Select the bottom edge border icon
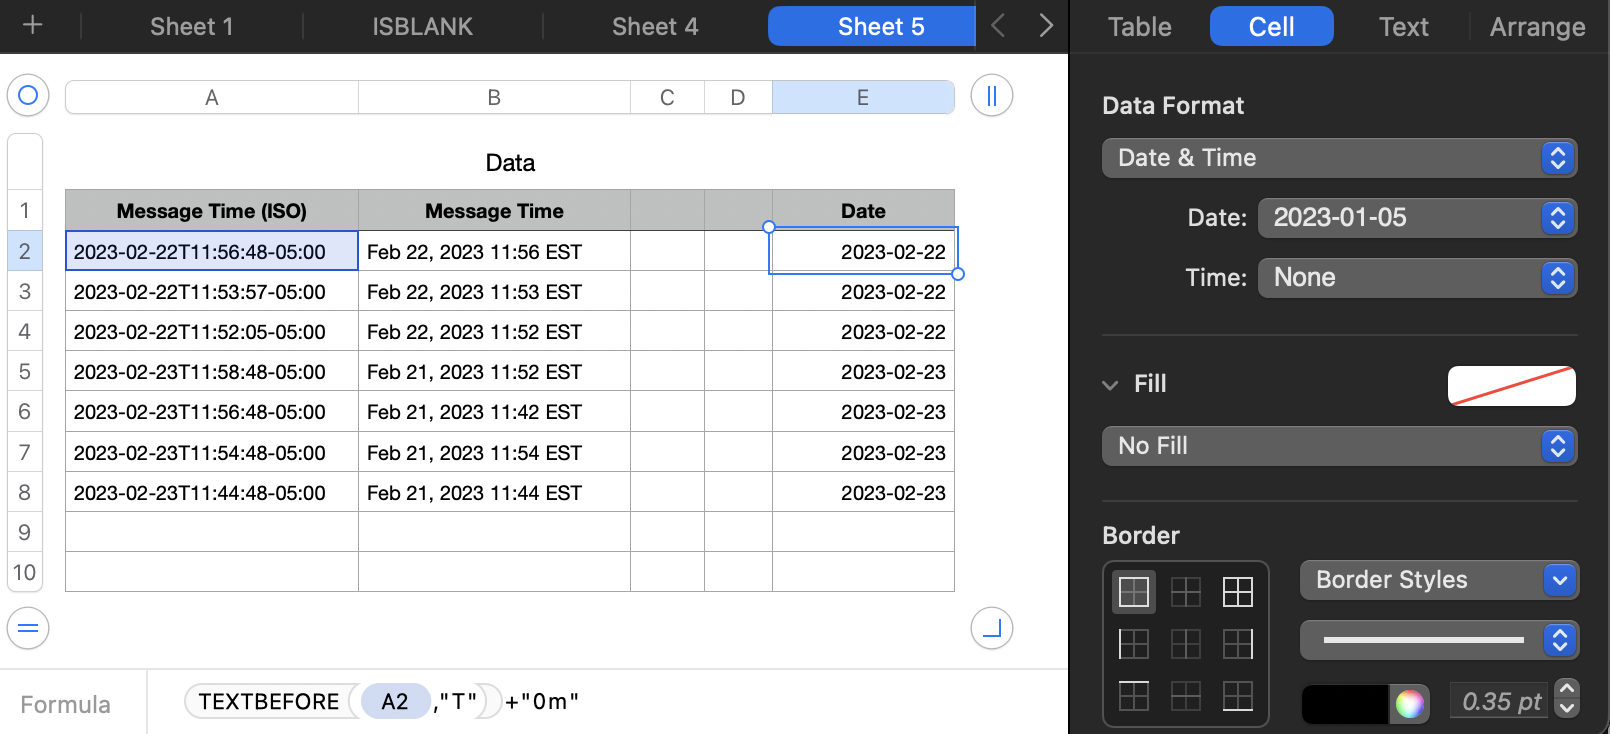The image size is (1610, 734). tap(1237, 696)
